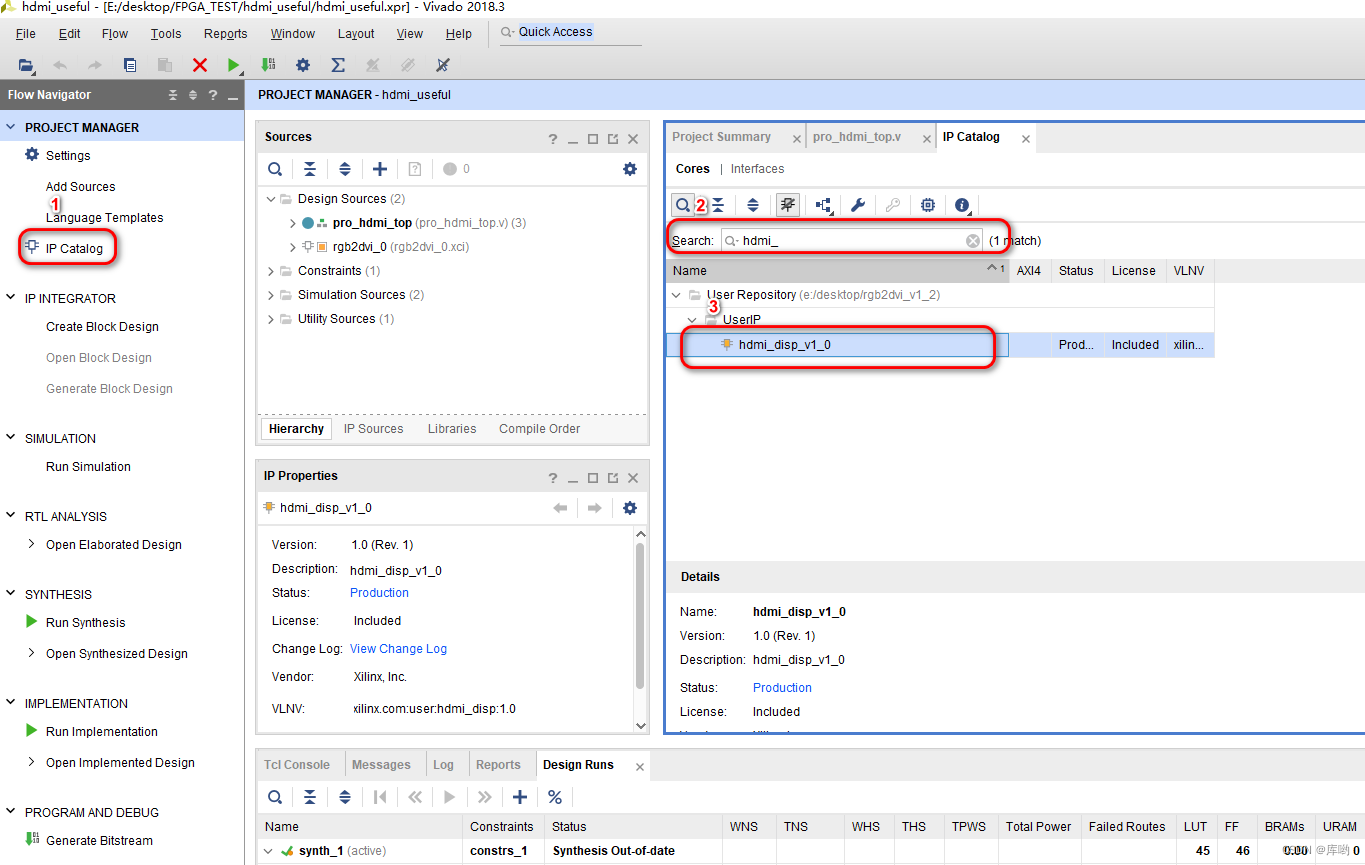
Task: Click the green Run toolbar arrow
Action: tap(233, 65)
